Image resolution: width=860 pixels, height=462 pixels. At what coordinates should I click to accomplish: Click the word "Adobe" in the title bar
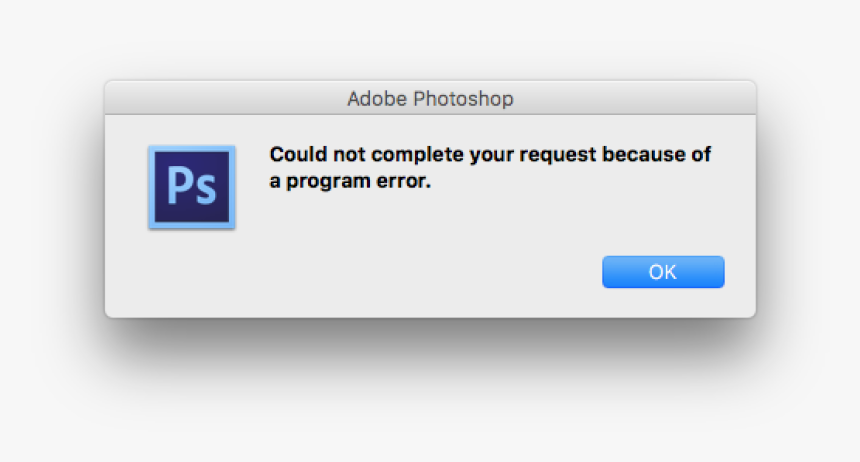pyautogui.click(x=371, y=99)
